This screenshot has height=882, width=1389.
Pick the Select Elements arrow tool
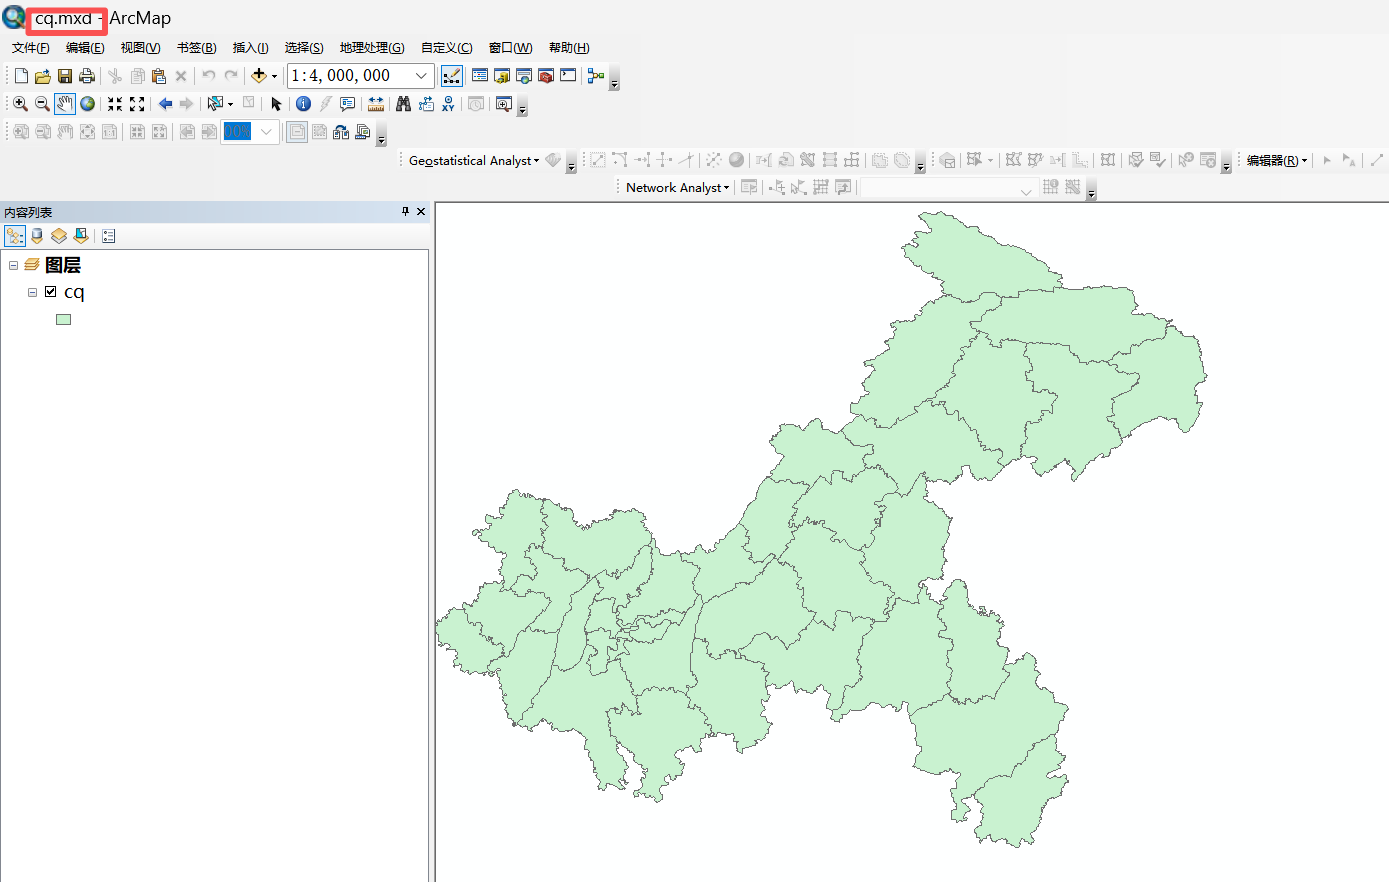[x=276, y=104]
